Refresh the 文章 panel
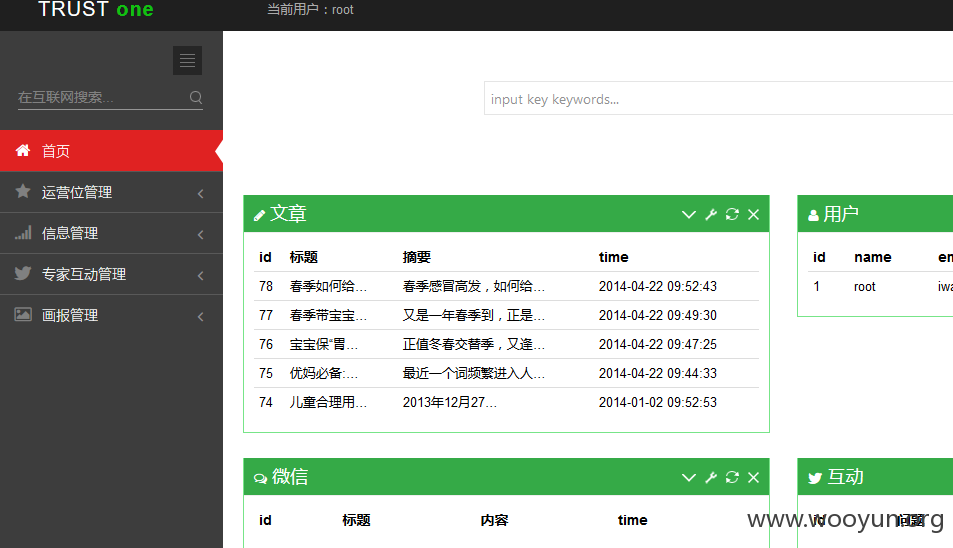The image size is (953, 548). click(x=732, y=214)
